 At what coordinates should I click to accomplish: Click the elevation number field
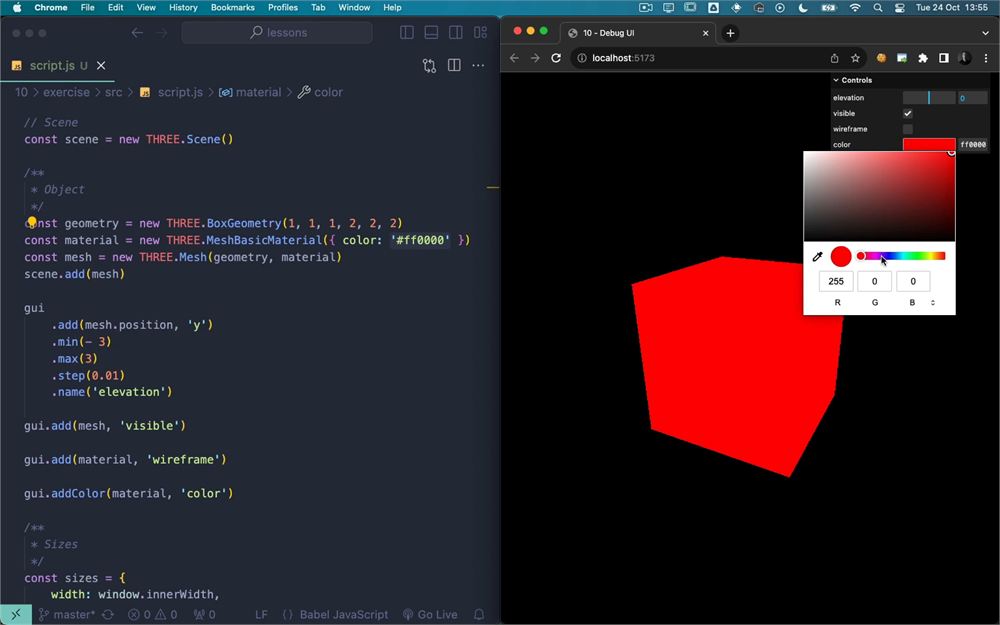(x=973, y=98)
